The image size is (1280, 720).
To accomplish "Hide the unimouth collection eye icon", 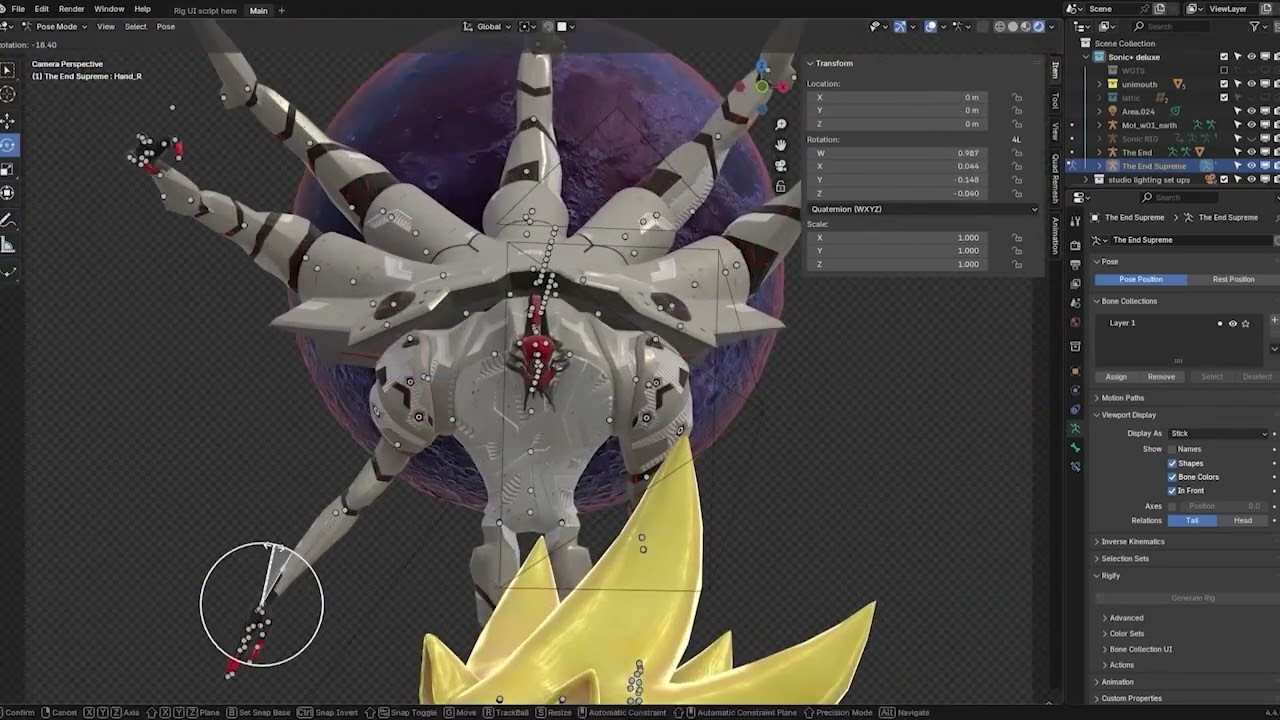I will tap(1251, 84).
